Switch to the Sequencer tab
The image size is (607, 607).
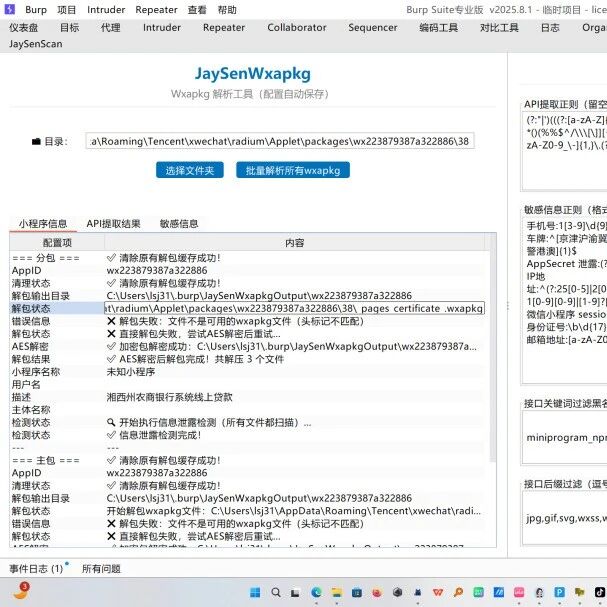tap(373, 27)
